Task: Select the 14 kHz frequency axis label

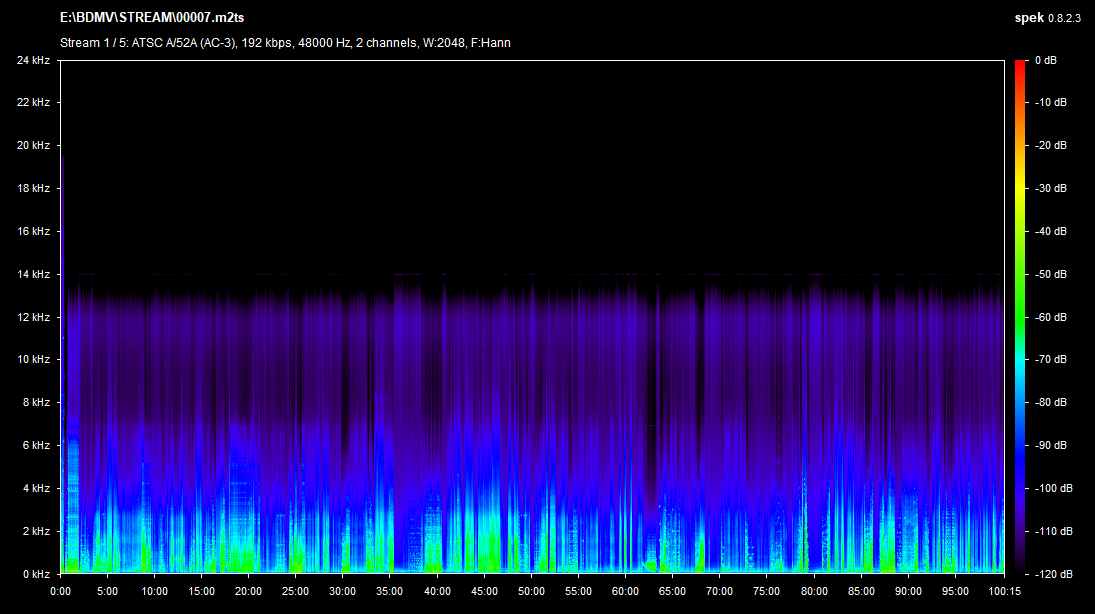Action: (33, 274)
